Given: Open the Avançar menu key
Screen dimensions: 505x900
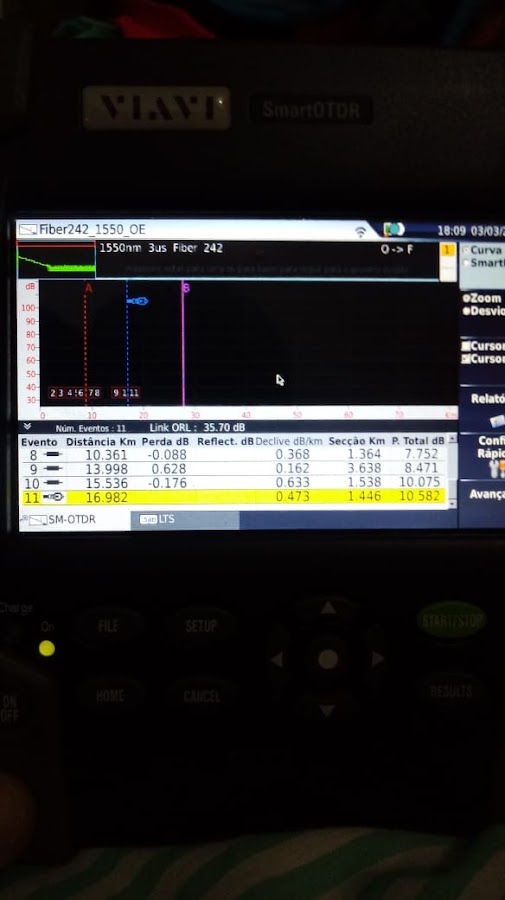Looking at the screenshot, I should 483,502.
